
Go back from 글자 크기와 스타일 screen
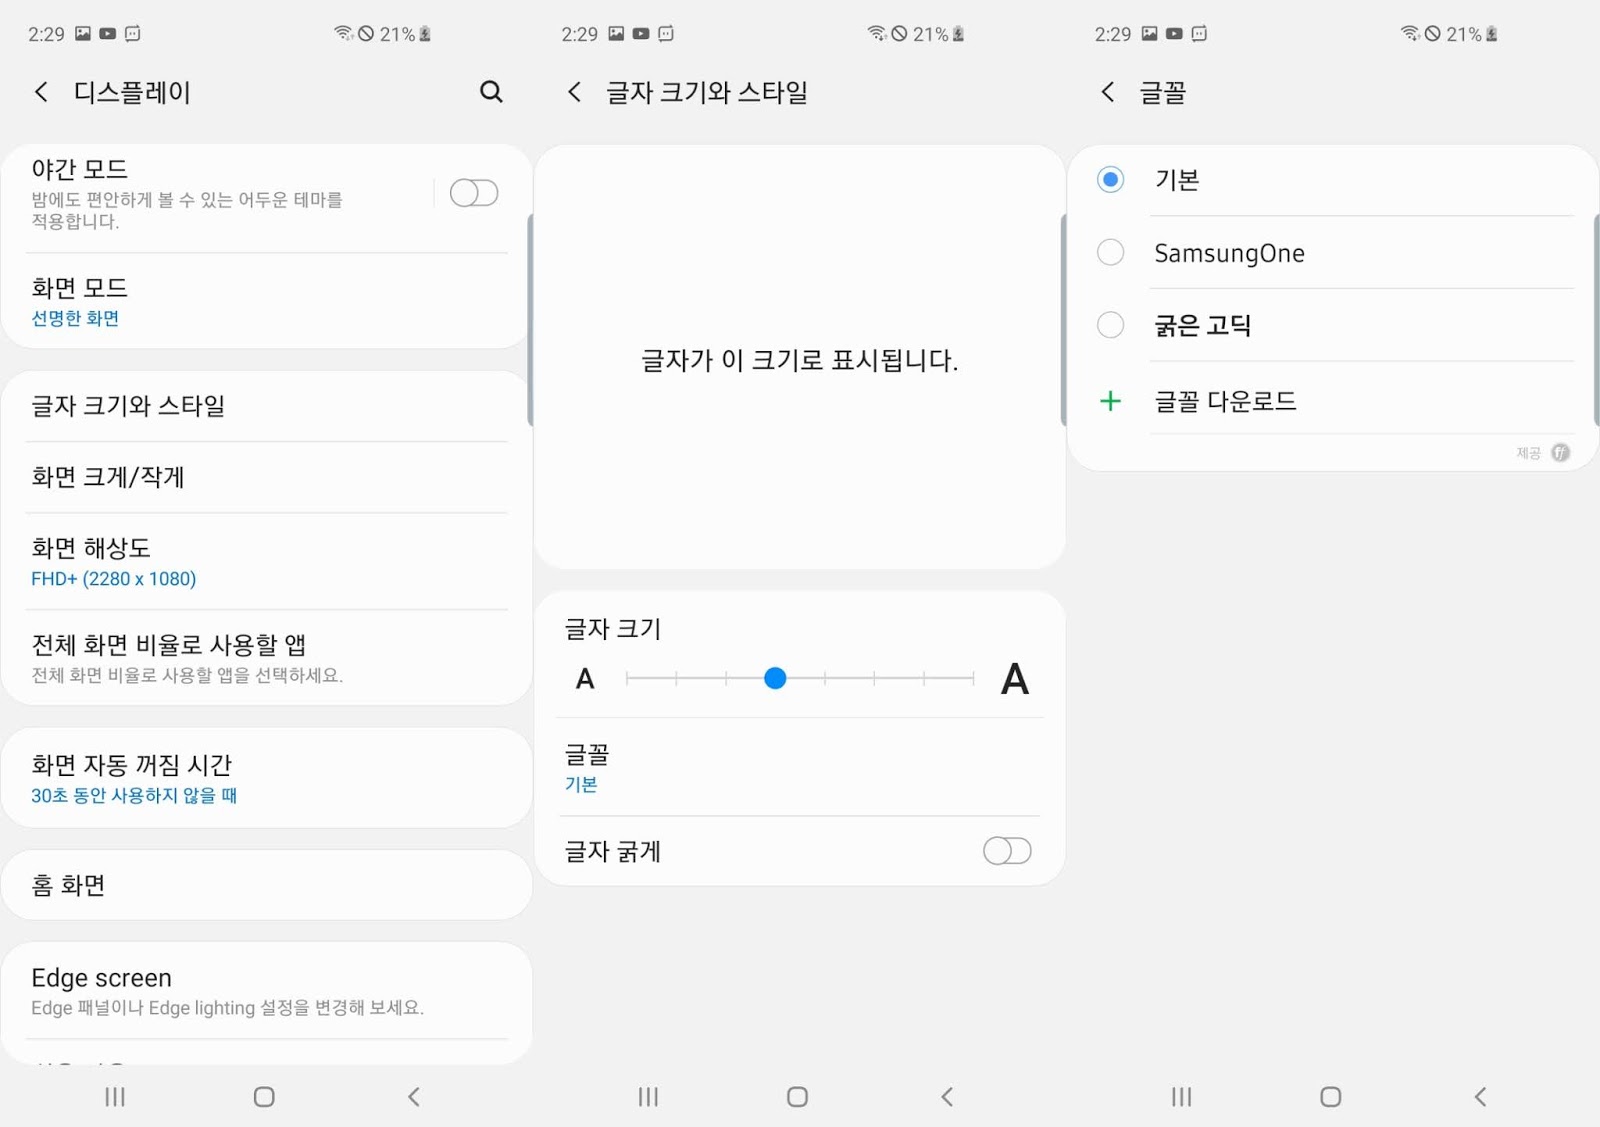[x=574, y=92]
